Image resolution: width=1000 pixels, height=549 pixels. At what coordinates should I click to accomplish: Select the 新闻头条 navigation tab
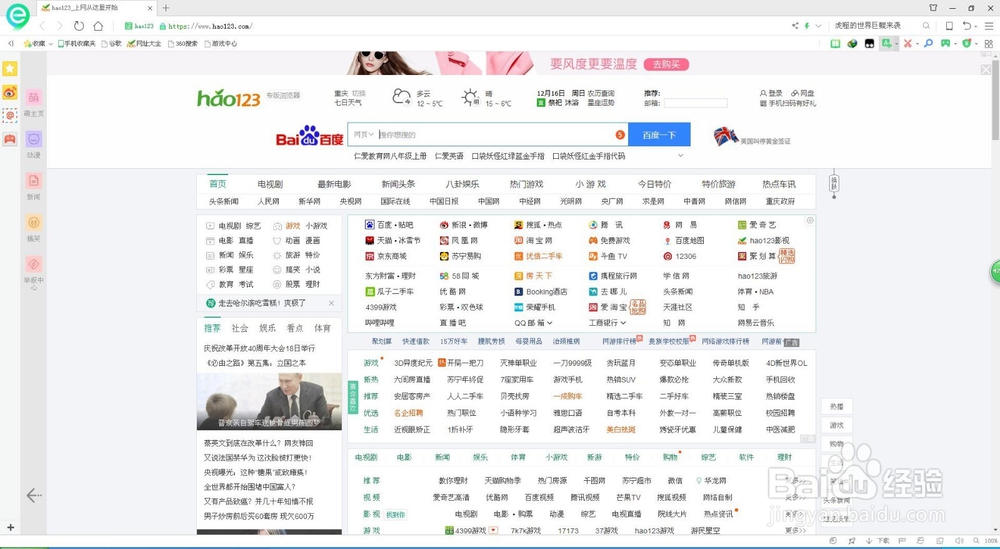pos(399,184)
